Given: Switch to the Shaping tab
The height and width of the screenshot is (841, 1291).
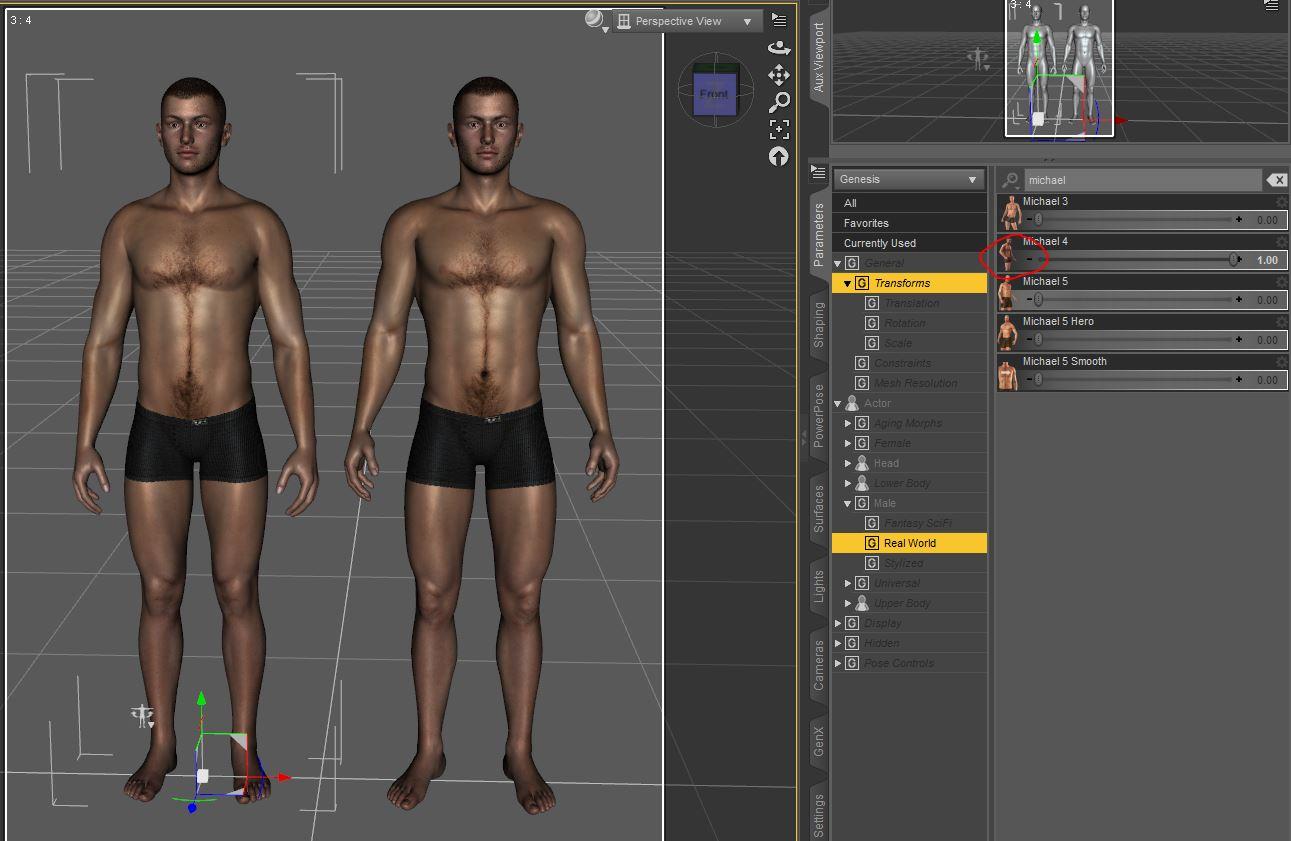Looking at the screenshot, I should [x=818, y=324].
